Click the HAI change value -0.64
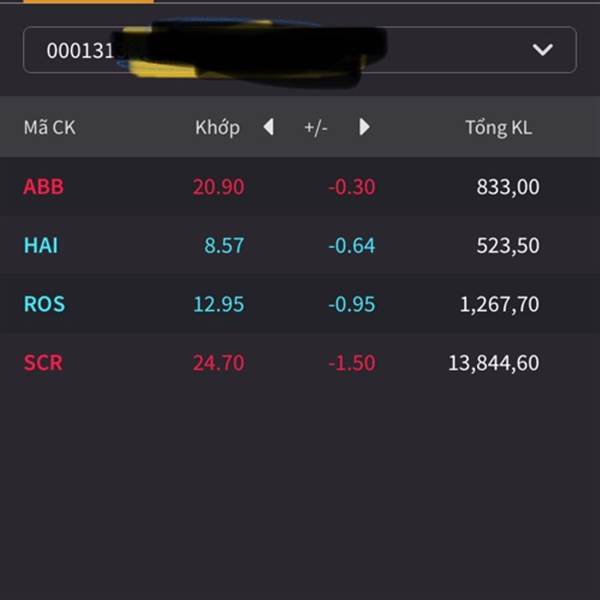 coord(352,246)
